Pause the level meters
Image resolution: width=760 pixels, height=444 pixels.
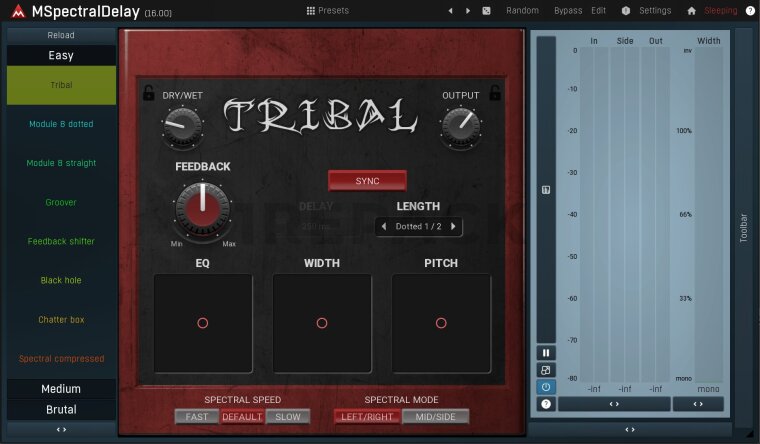pos(546,353)
